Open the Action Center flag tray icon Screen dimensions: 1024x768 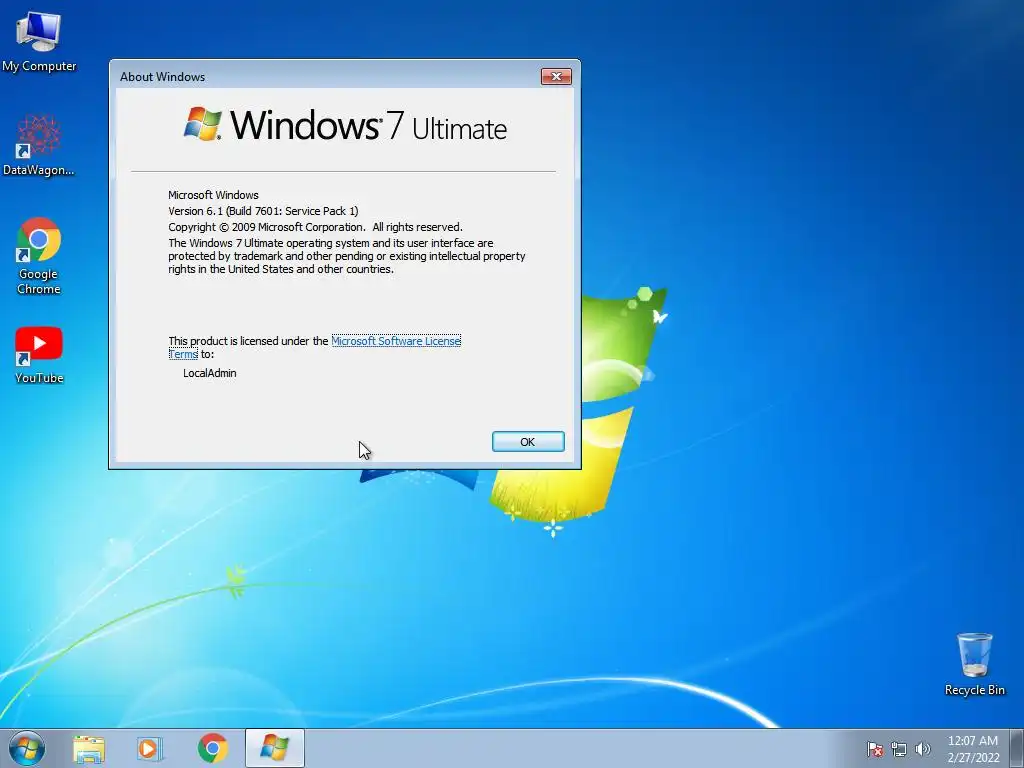coord(875,749)
